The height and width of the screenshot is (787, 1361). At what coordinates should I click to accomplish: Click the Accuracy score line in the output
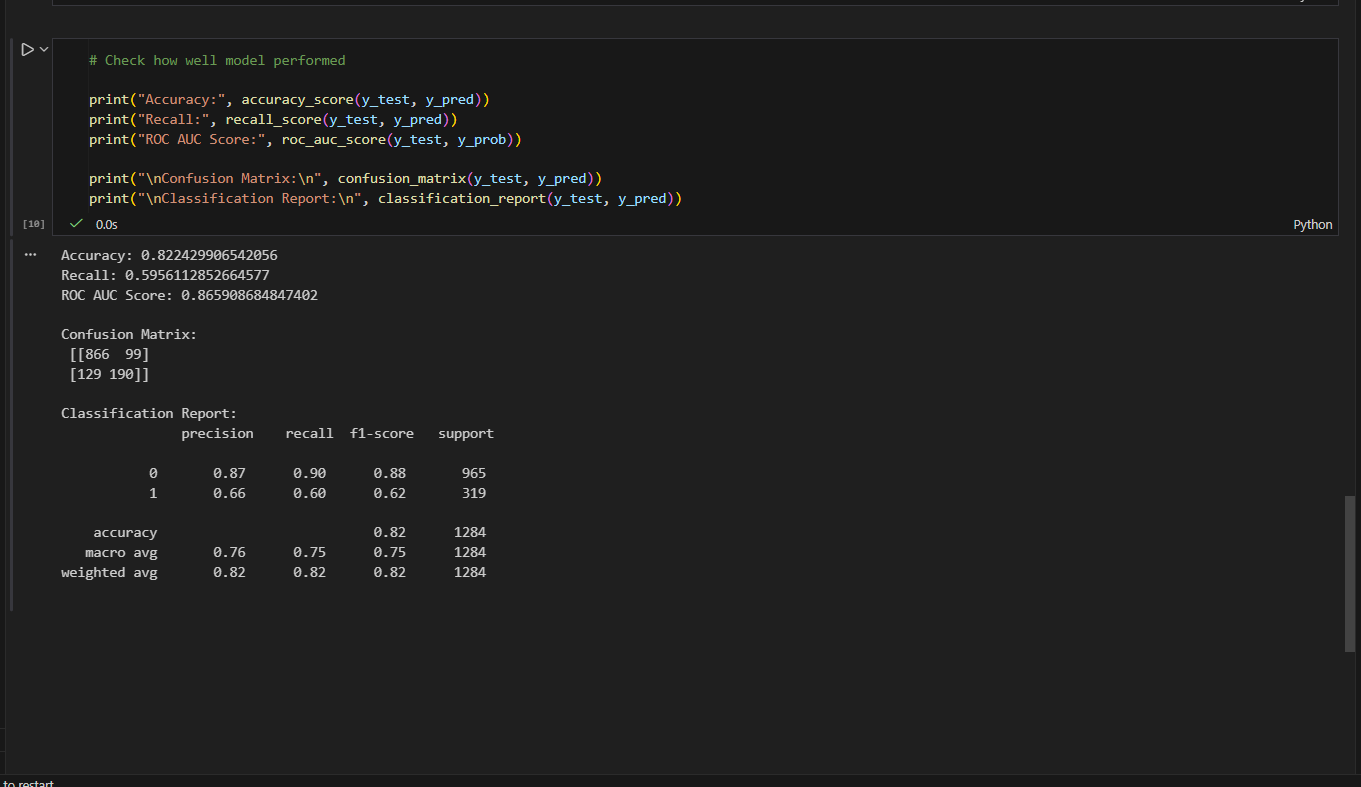pos(170,255)
